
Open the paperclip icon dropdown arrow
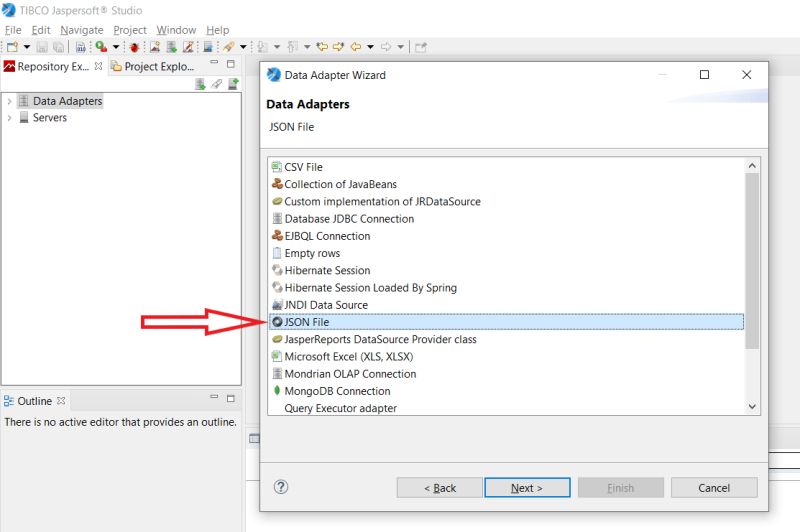(x=243, y=47)
